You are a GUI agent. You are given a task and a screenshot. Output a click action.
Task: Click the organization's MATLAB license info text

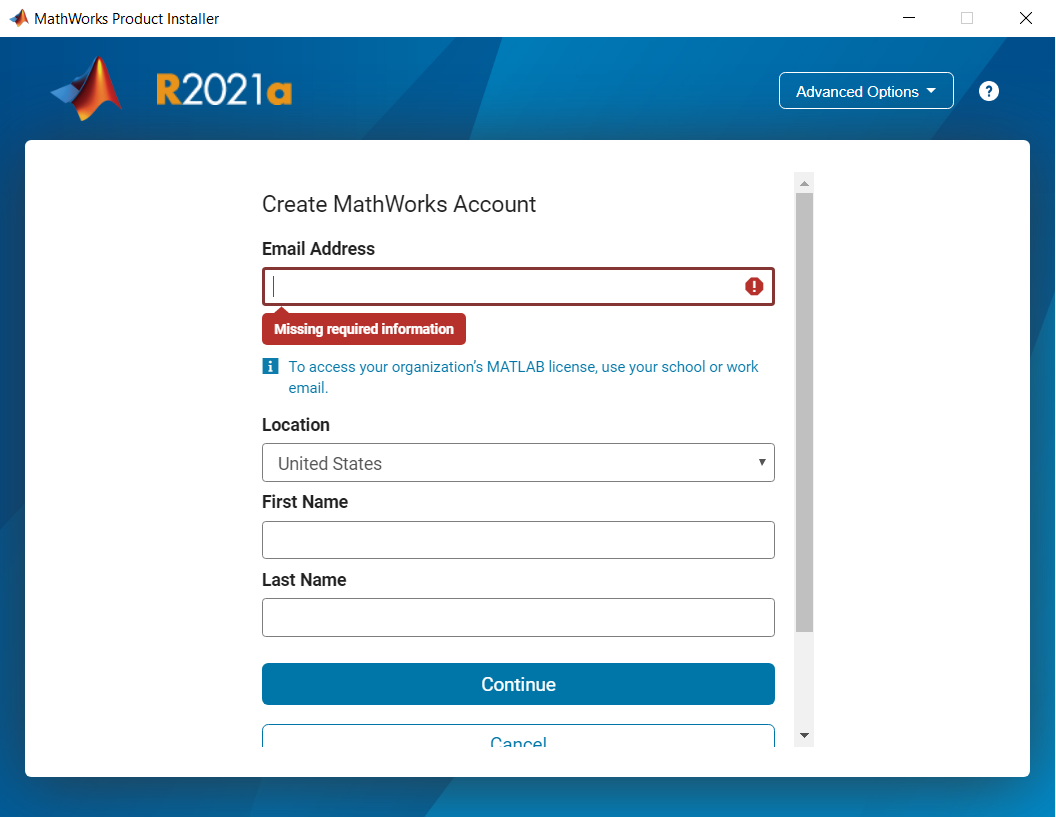[x=523, y=377]
